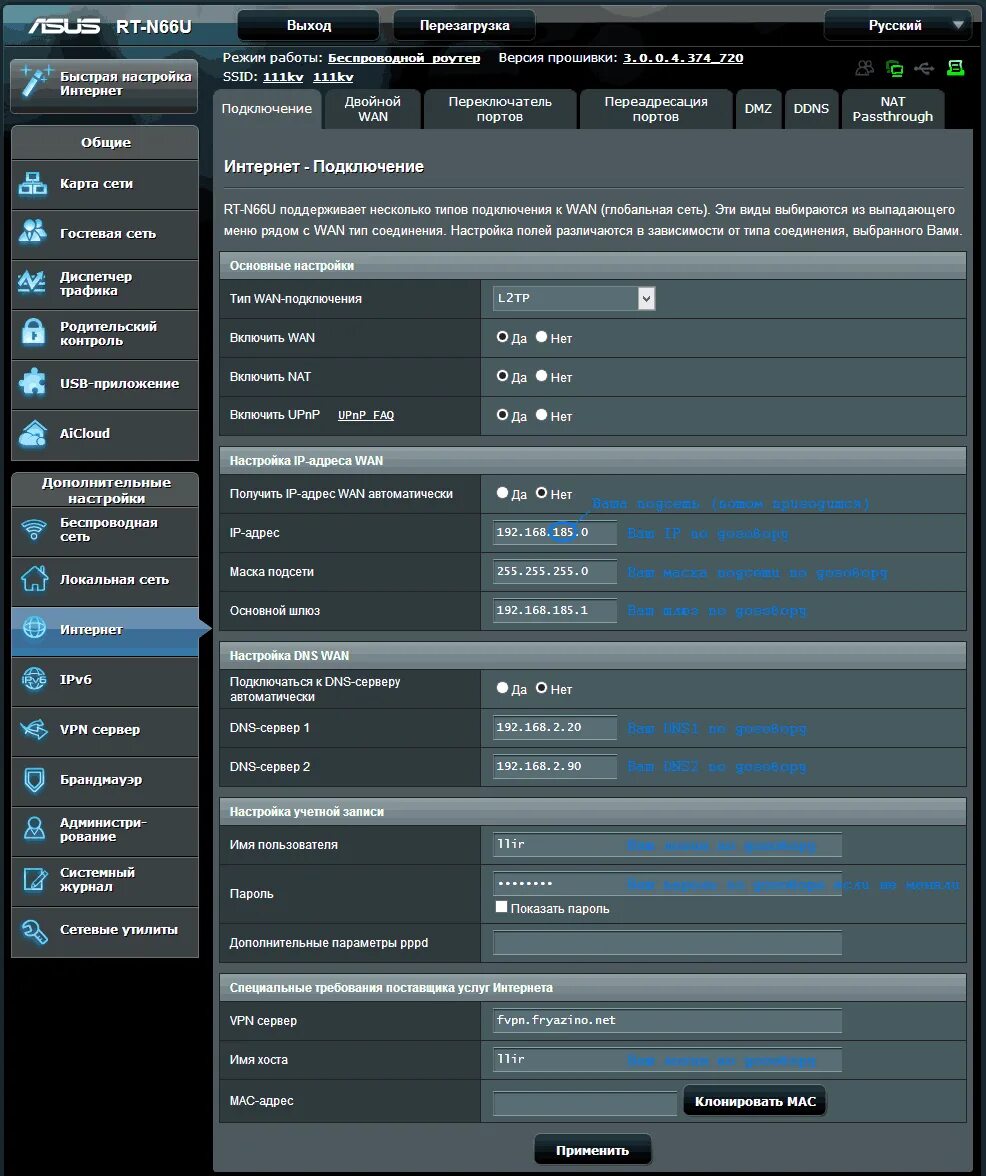Image resolution: width=986 pixels, height=1176 pixels.
Task: Click Дополнительные параметры pppd field
Action: click(x=667, y=943)
